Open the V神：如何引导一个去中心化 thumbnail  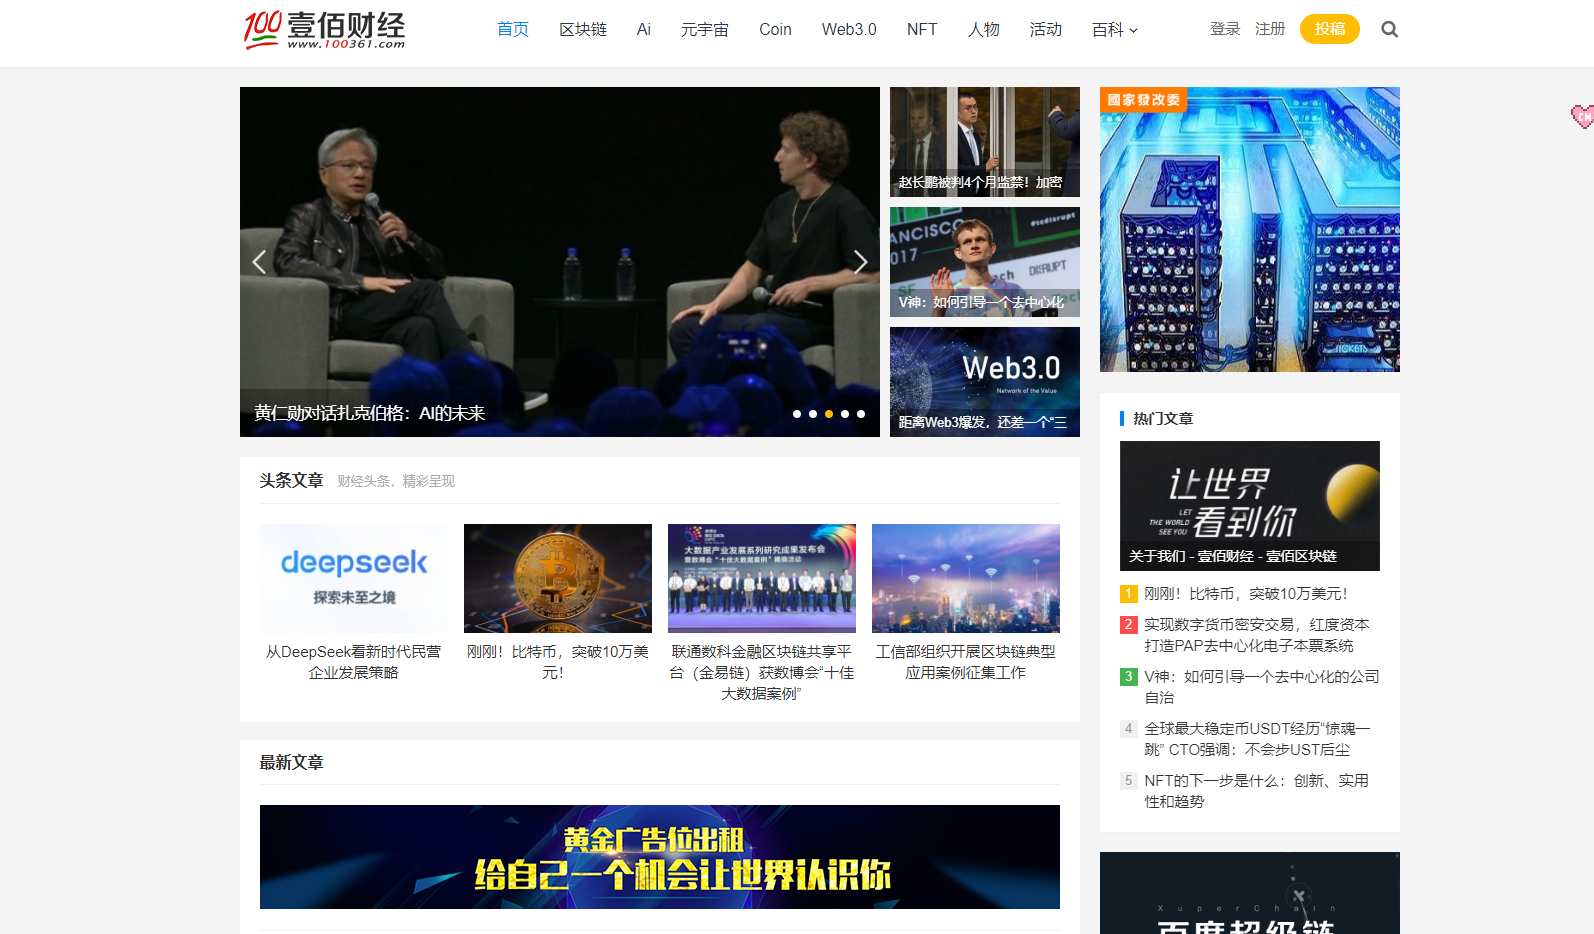pos(985,262)
